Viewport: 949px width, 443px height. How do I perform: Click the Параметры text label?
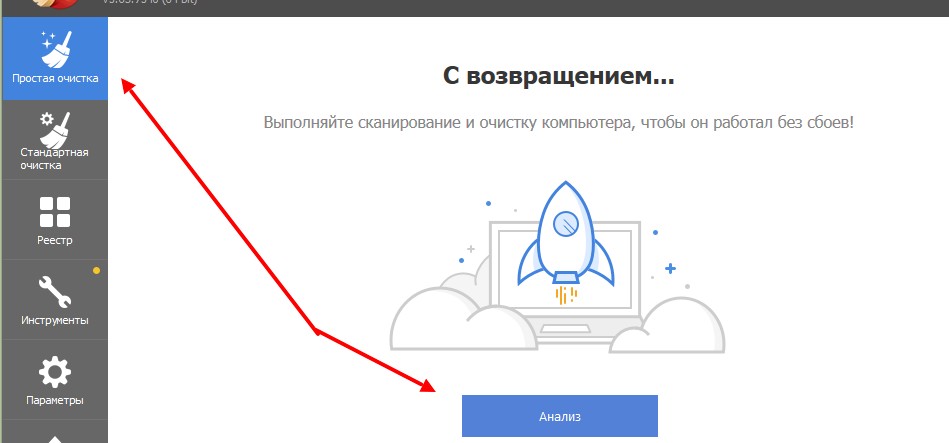(x=54, y=401)
